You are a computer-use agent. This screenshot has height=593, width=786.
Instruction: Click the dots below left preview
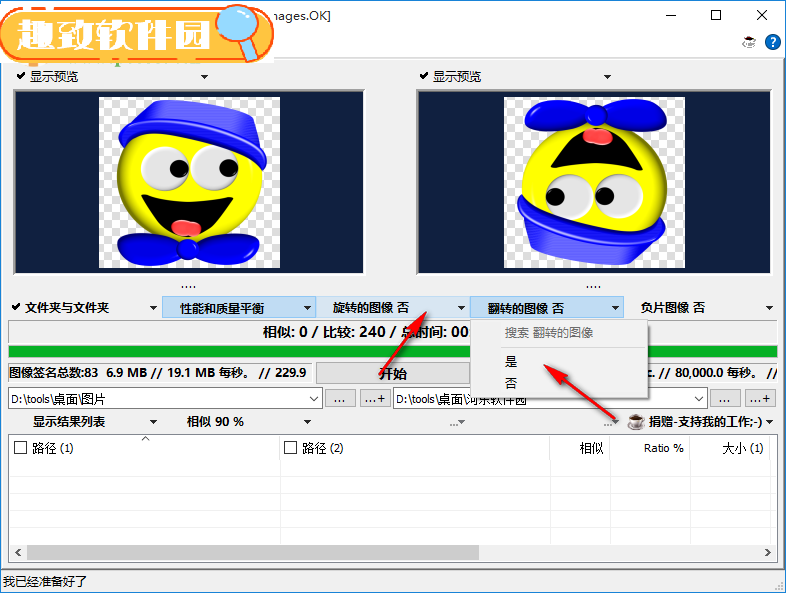click(x=188, y=287)
